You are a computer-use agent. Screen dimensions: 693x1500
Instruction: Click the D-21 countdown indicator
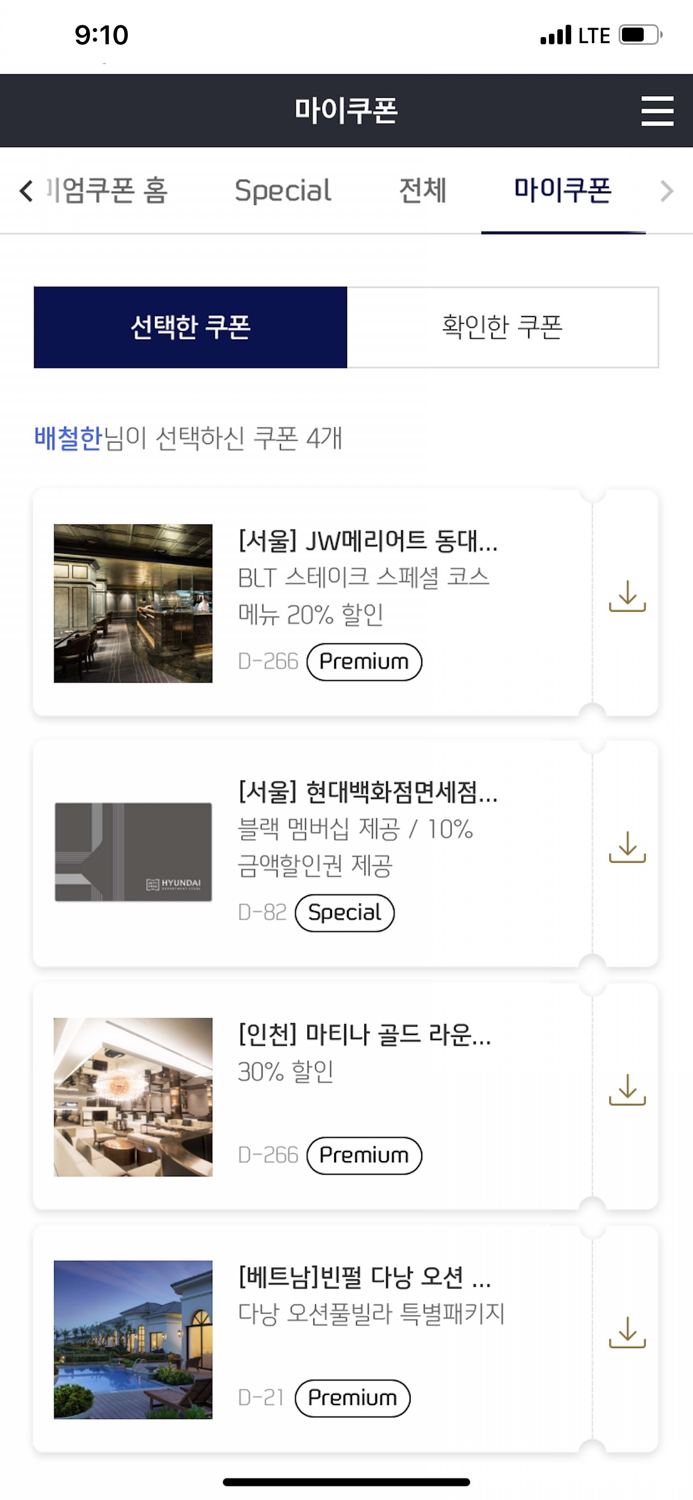tap(259, 1398)
